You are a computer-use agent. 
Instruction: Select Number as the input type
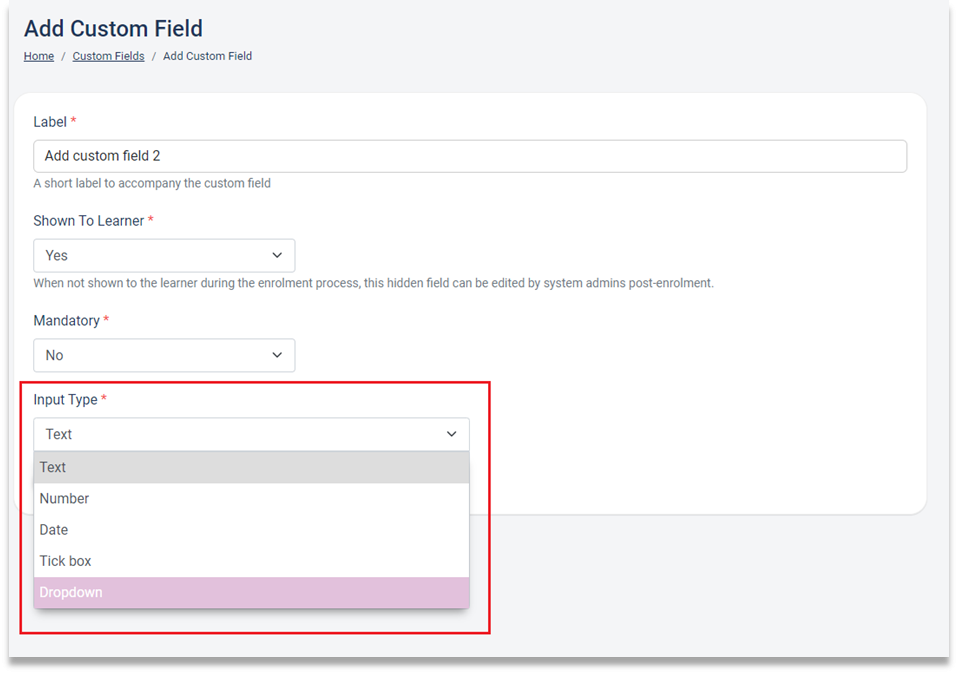point(251,499)
